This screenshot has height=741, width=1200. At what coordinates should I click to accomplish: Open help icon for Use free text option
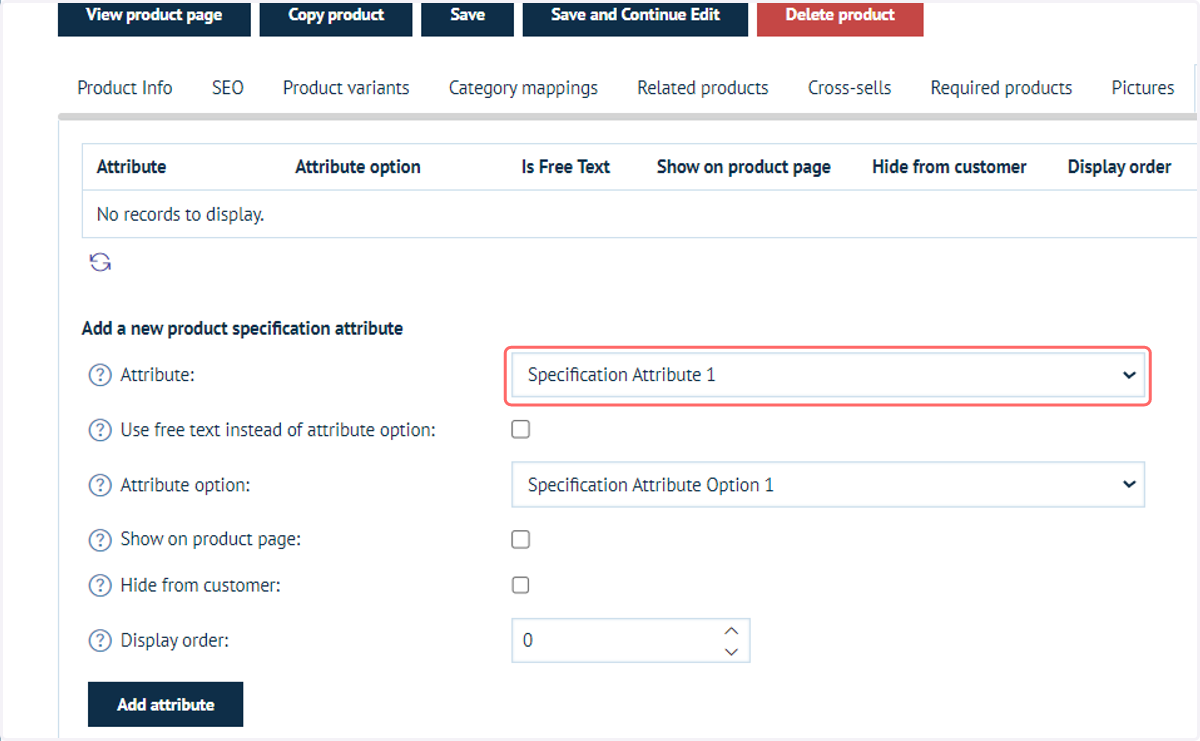pos(100,430)
